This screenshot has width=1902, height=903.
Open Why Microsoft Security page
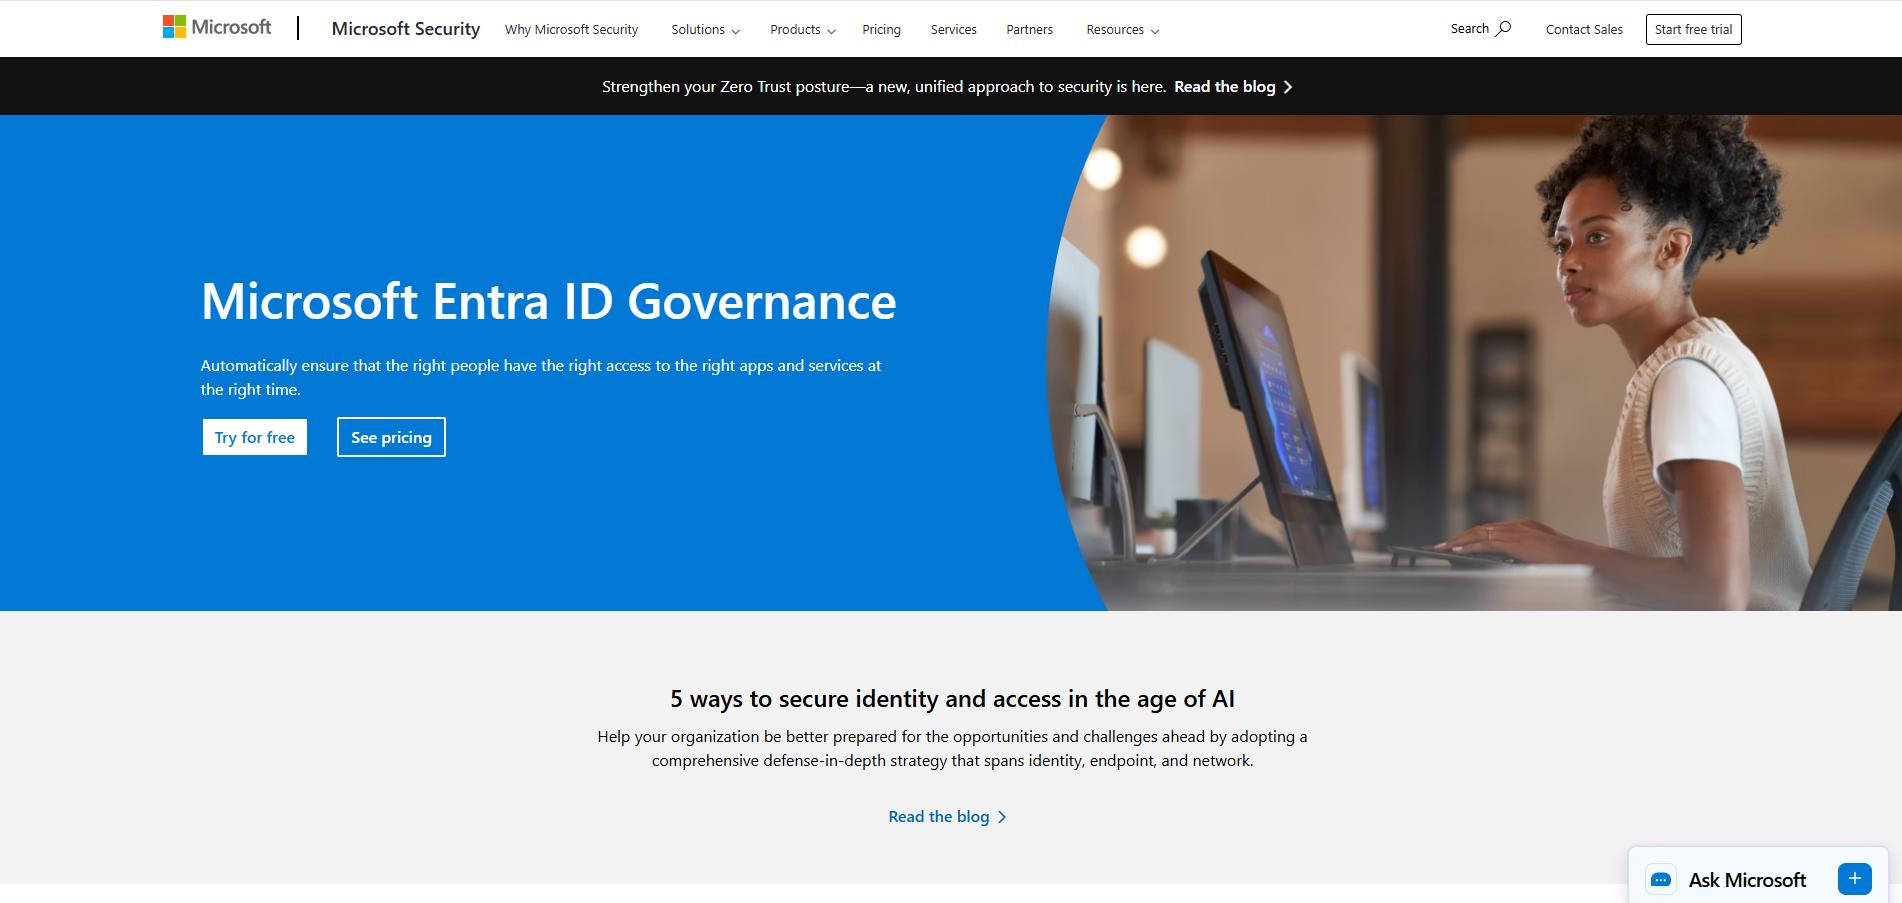571,29
